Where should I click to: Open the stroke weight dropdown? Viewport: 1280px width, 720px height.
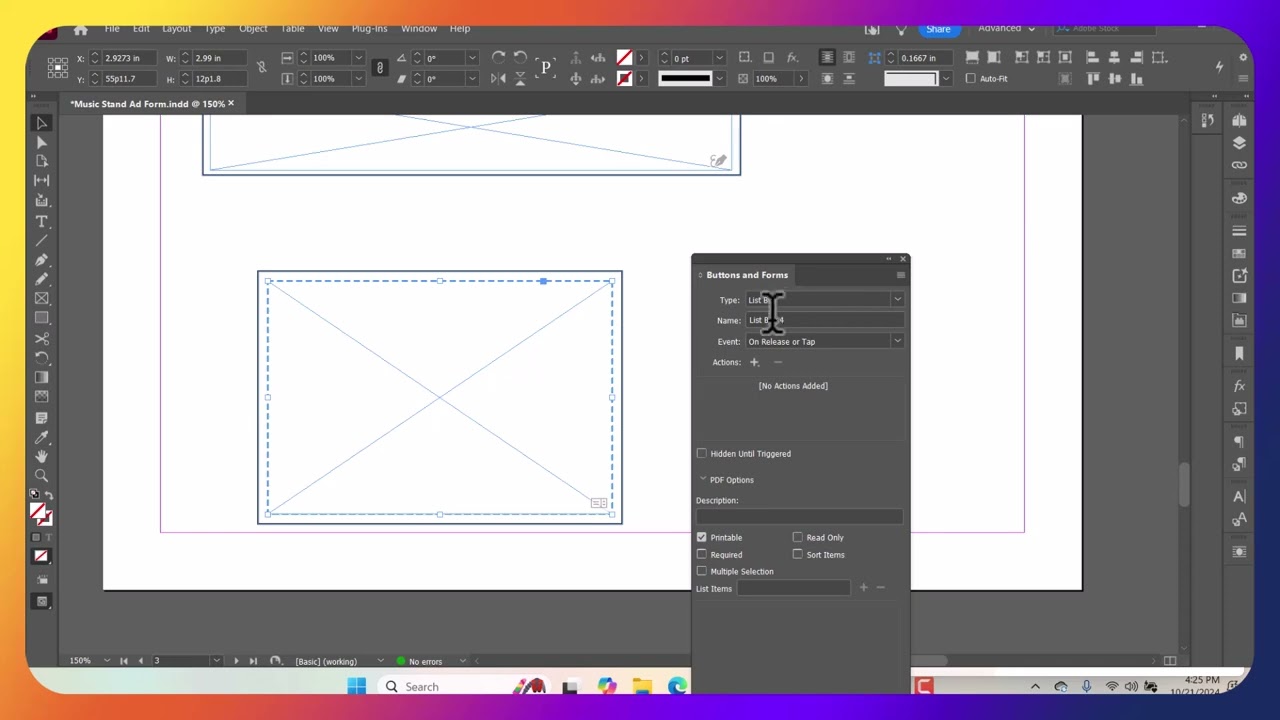719,58
